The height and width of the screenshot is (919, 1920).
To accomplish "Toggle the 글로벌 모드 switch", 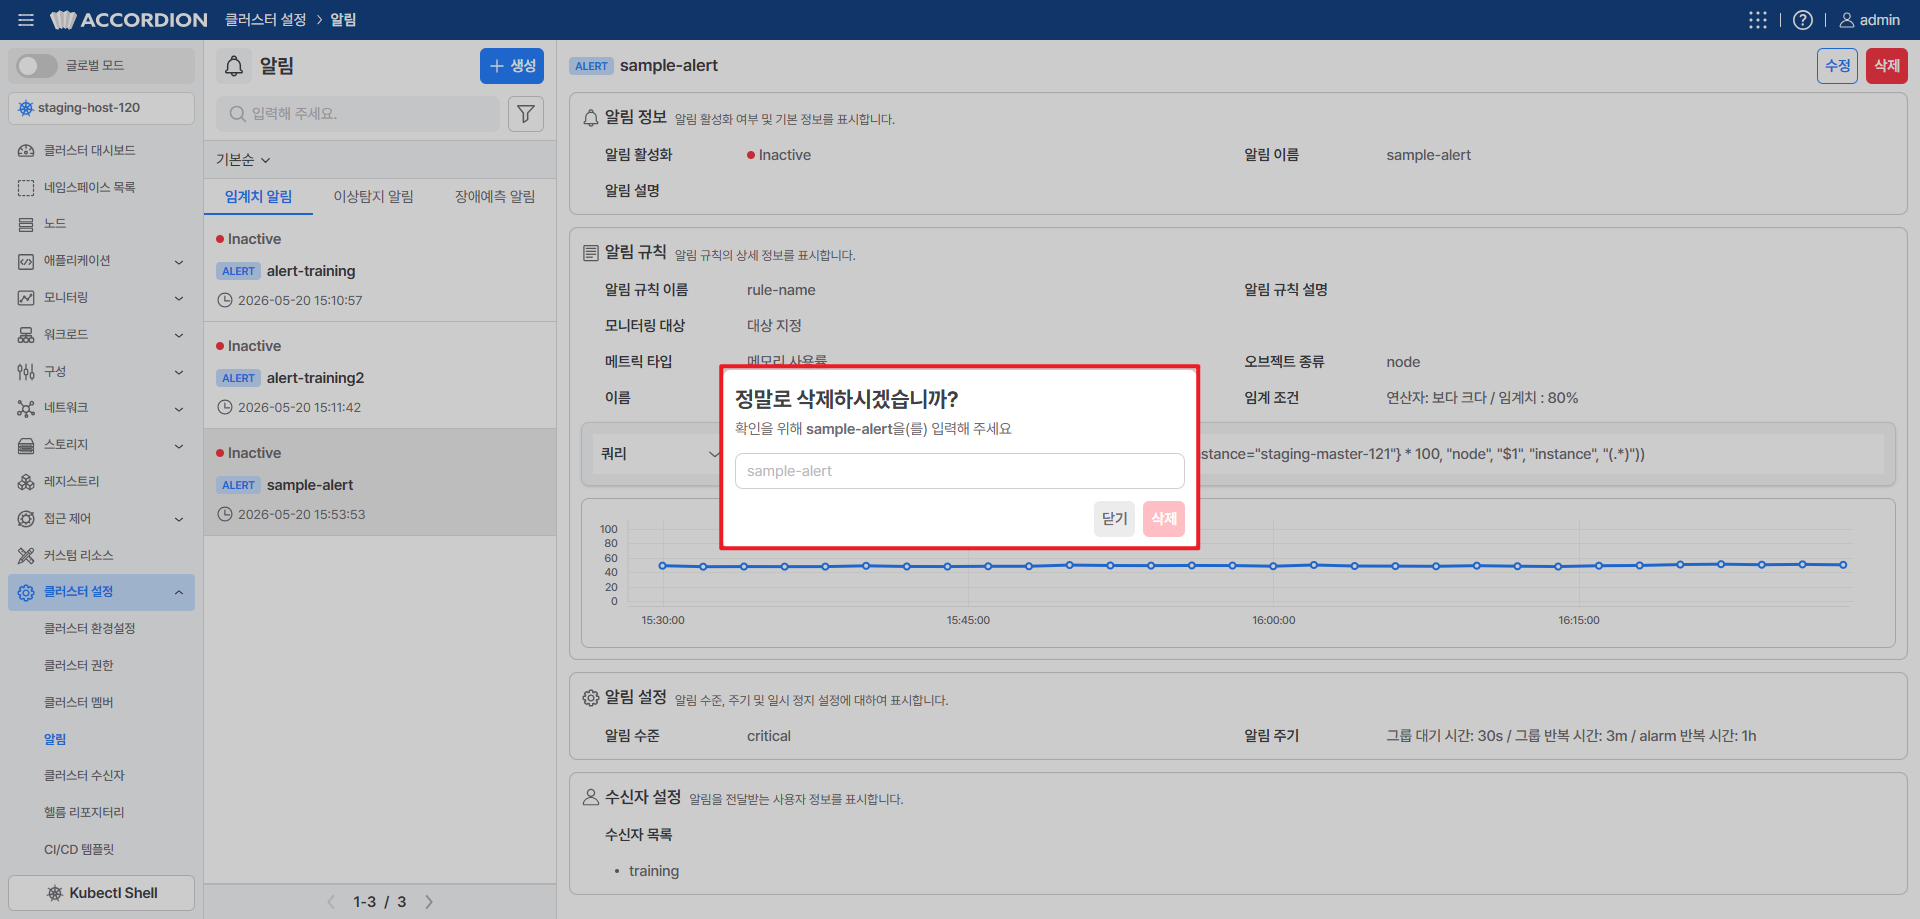I will (x=37, y=66).
